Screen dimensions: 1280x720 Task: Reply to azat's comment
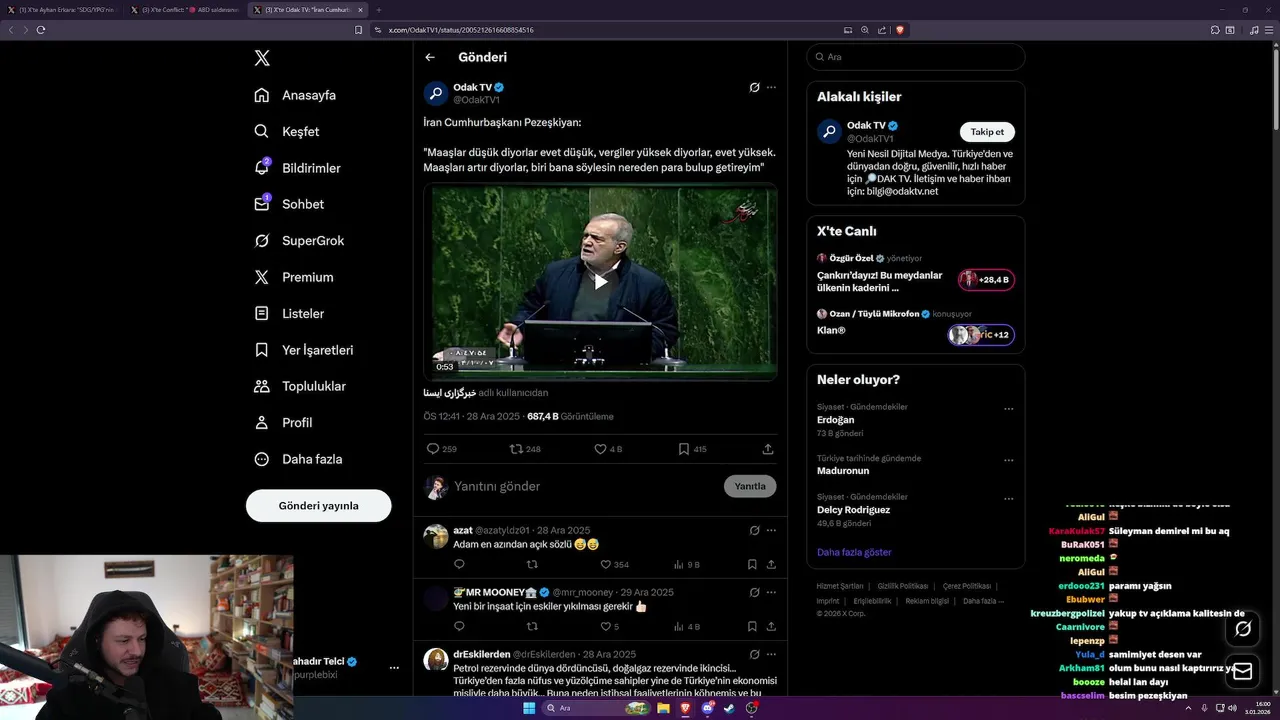(x=459, y=565)
